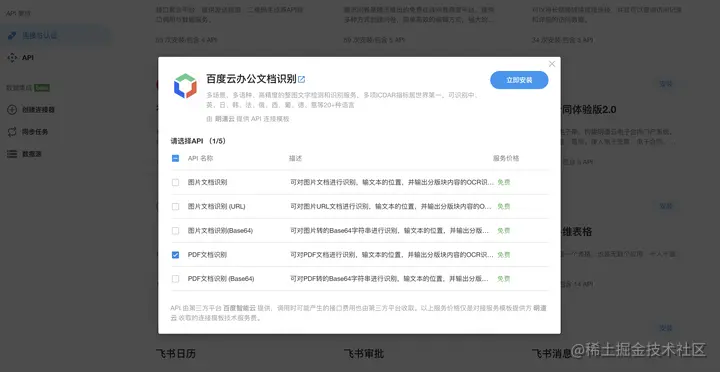Click the stacked list icon for 数据源
The height and width of the screenshot is (372, 720).
pos(12,154)
